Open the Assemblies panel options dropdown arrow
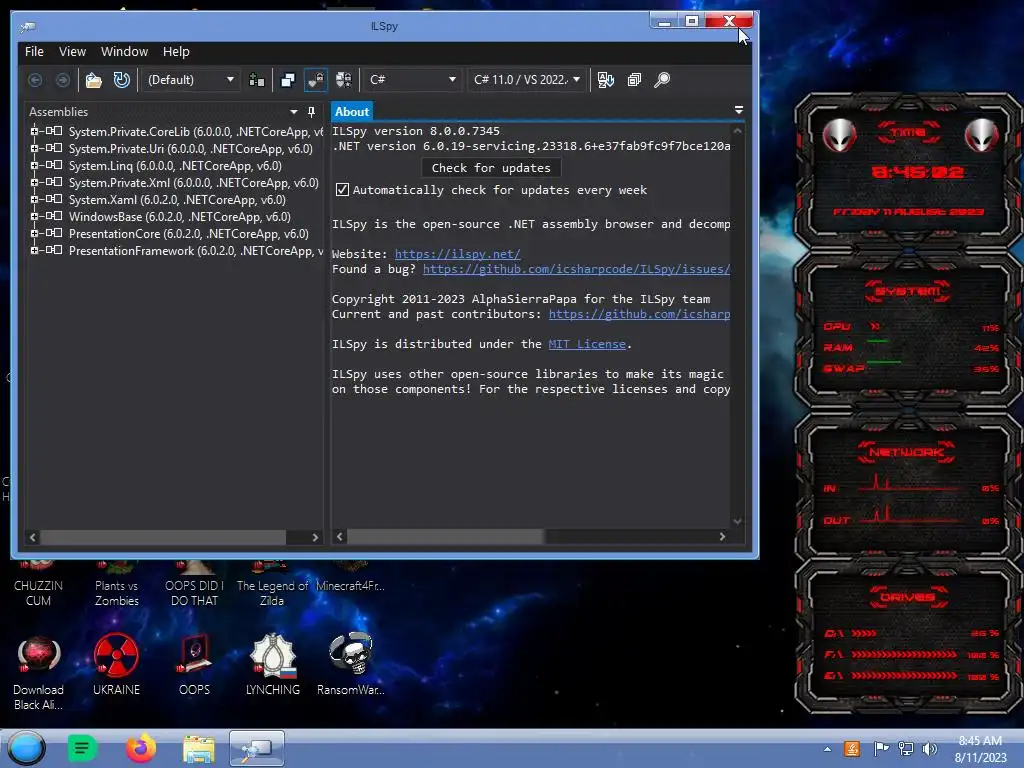The height and width of the screenshot is (768, 1024). click(x=294, y=112)
